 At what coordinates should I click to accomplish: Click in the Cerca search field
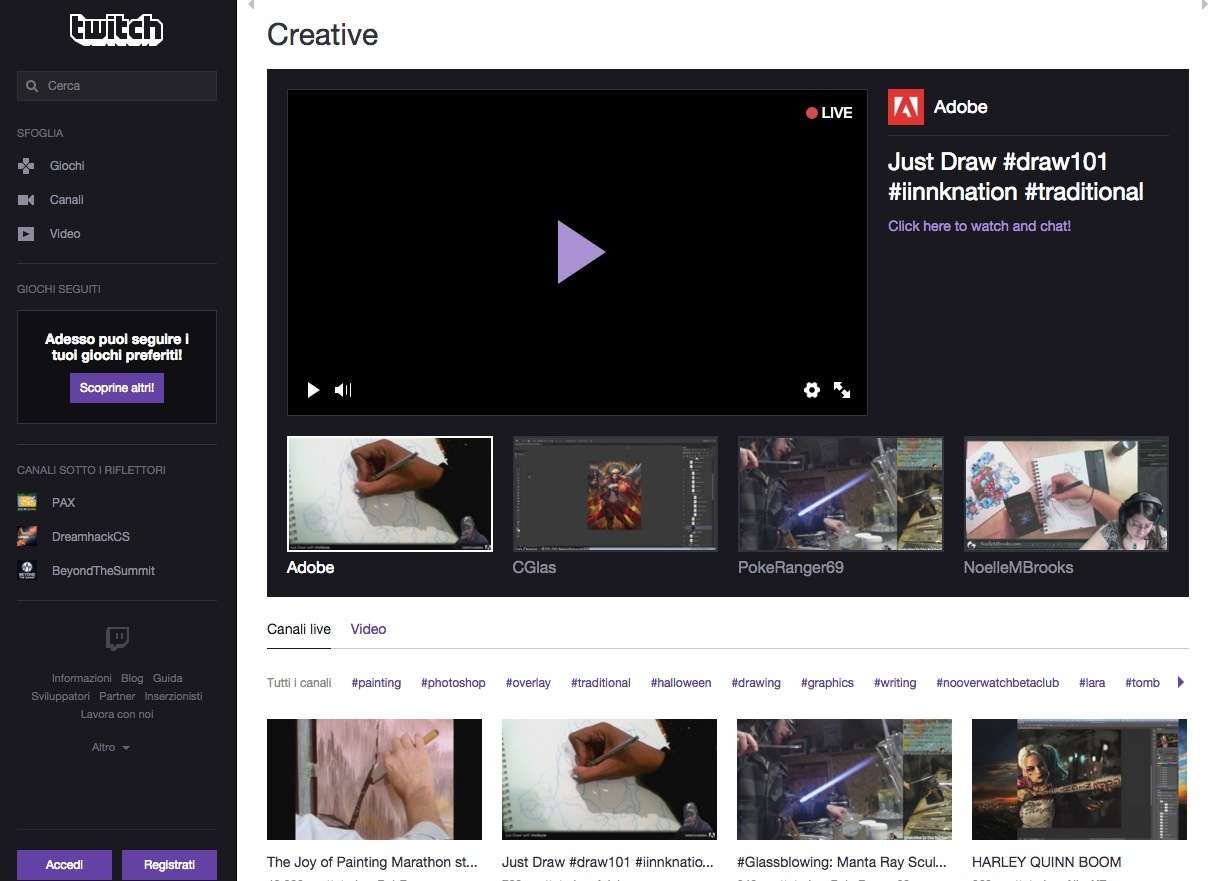pyautogui.click(x=117, y=86)
